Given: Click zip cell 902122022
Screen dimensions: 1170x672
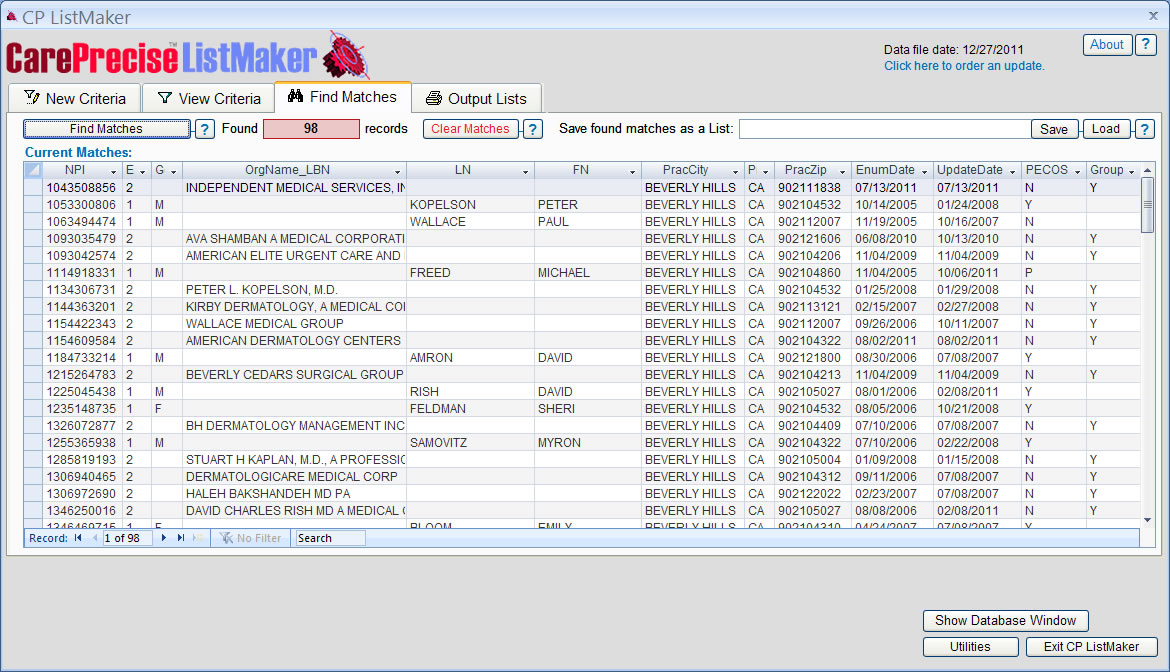Looking at the screenshot, I should coord(812,494).
